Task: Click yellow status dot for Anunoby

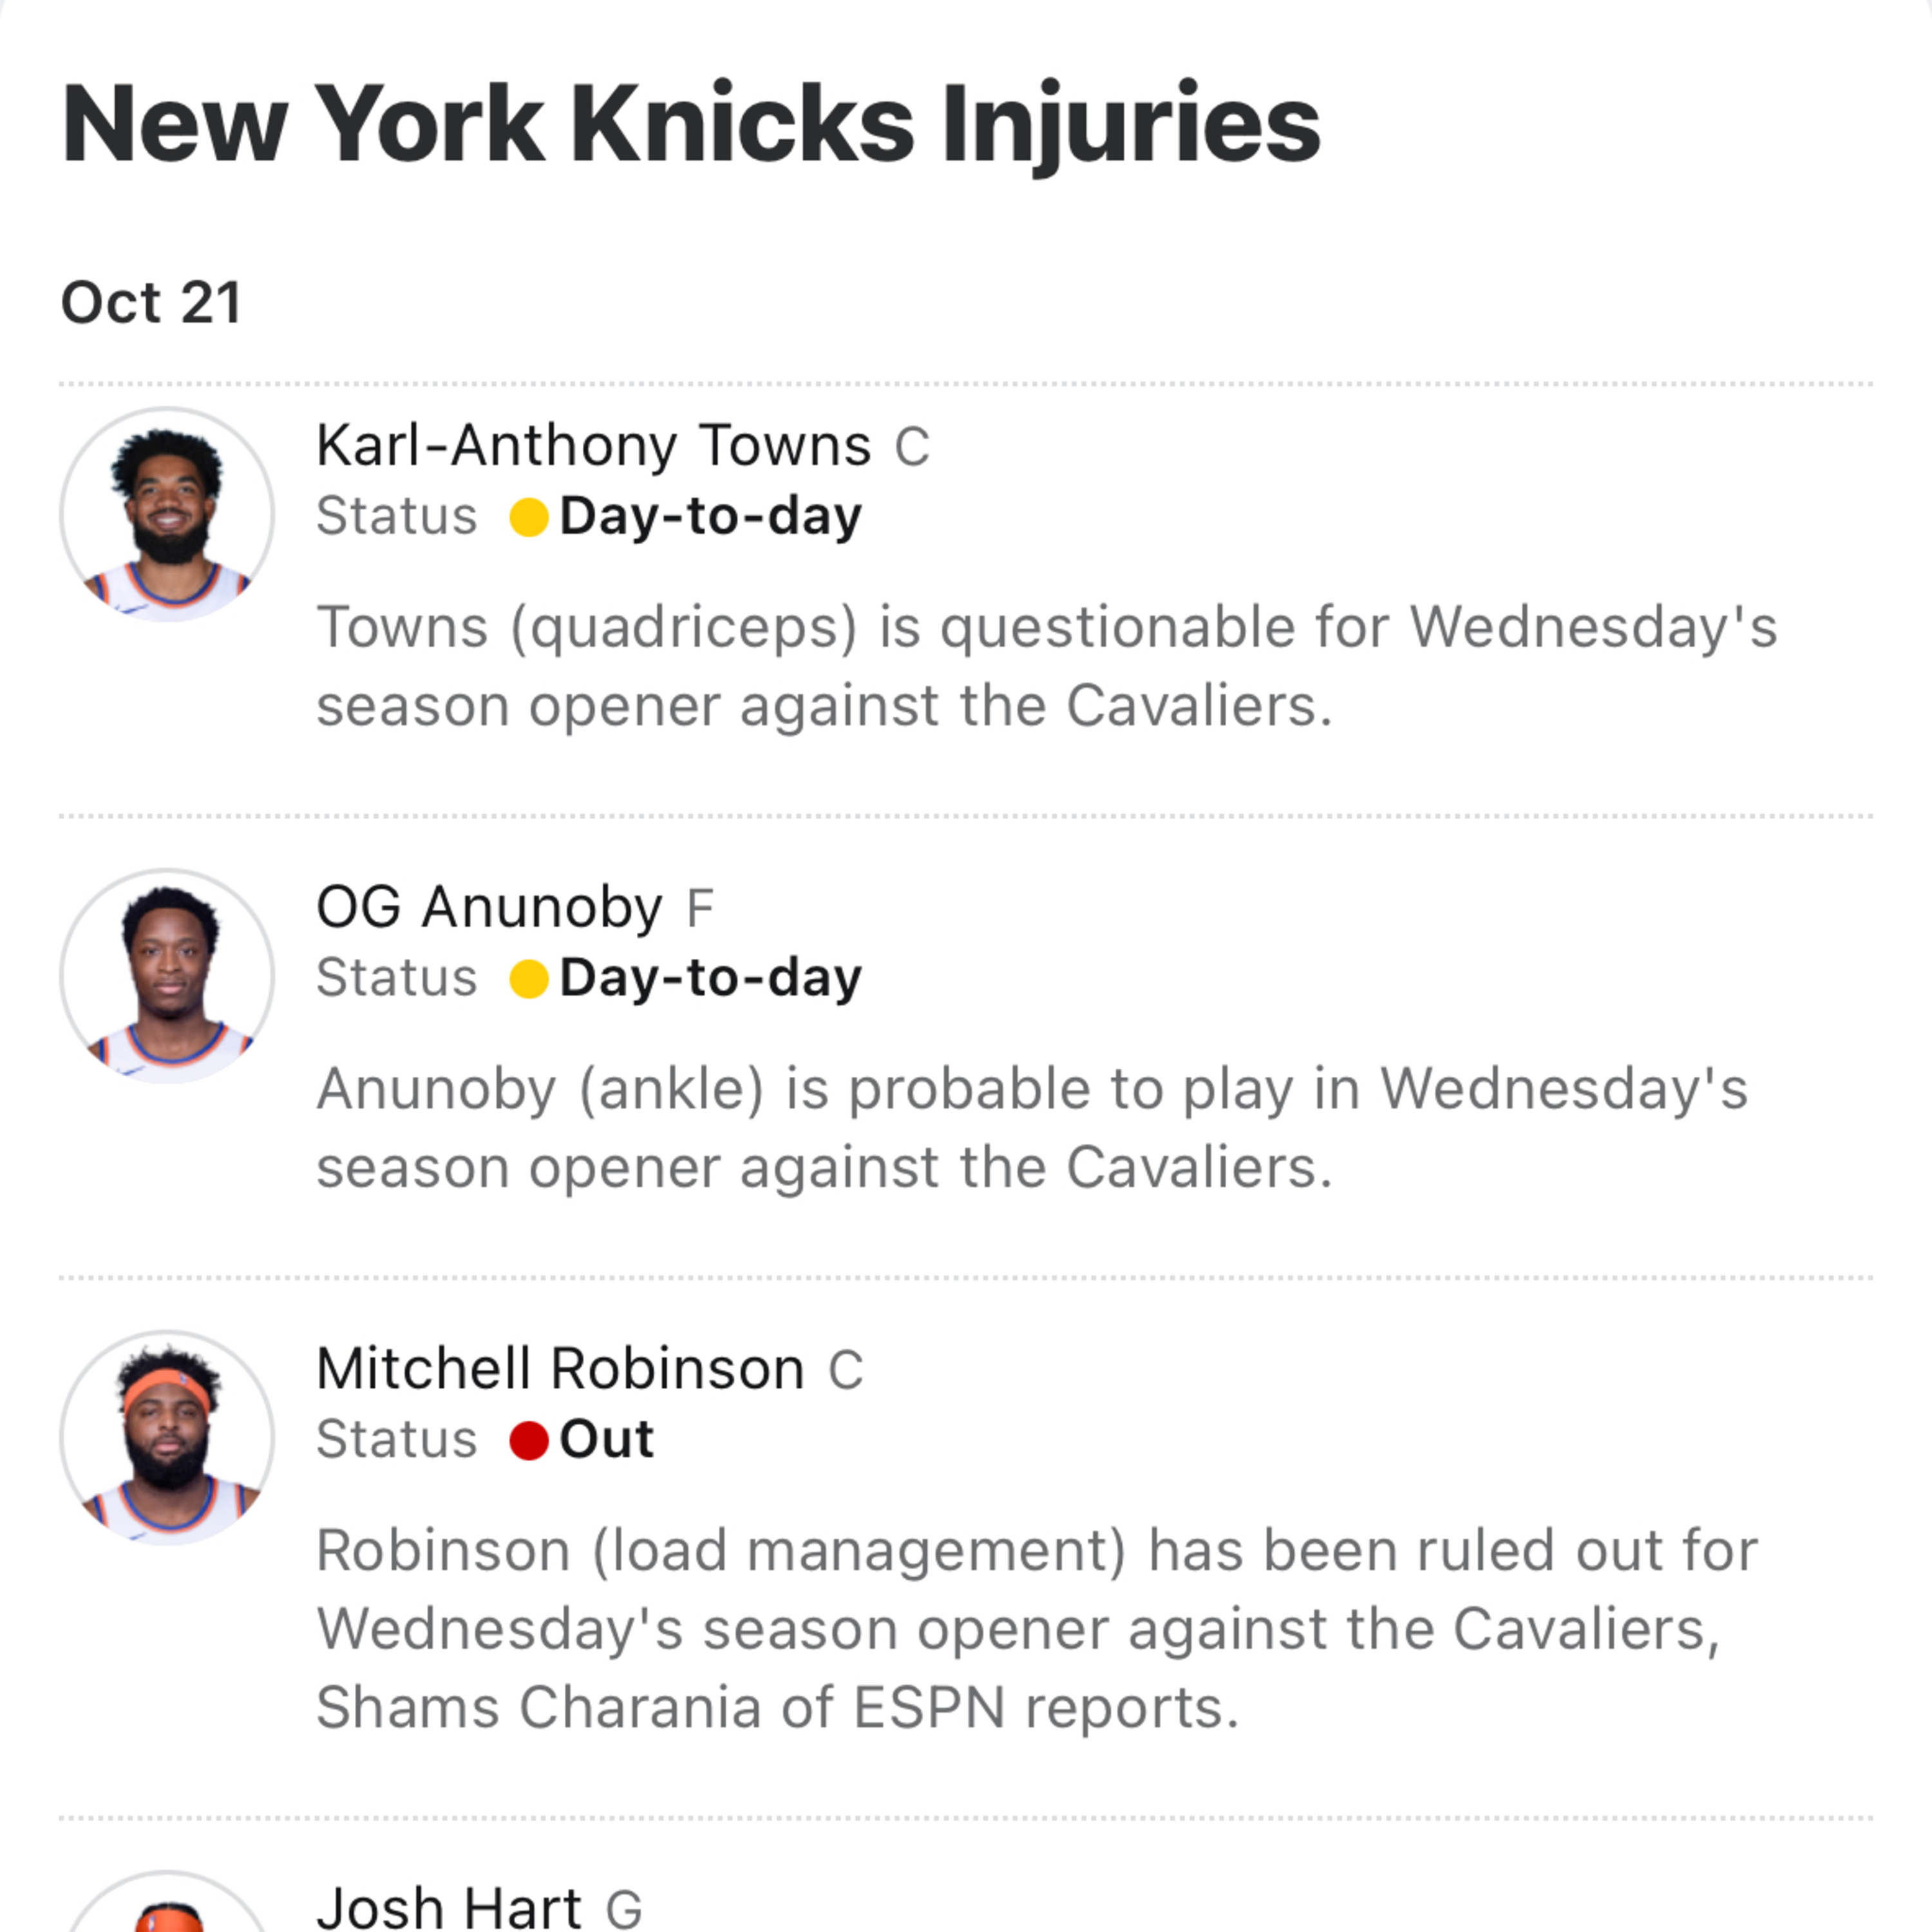Action: [x=529, y=978]
